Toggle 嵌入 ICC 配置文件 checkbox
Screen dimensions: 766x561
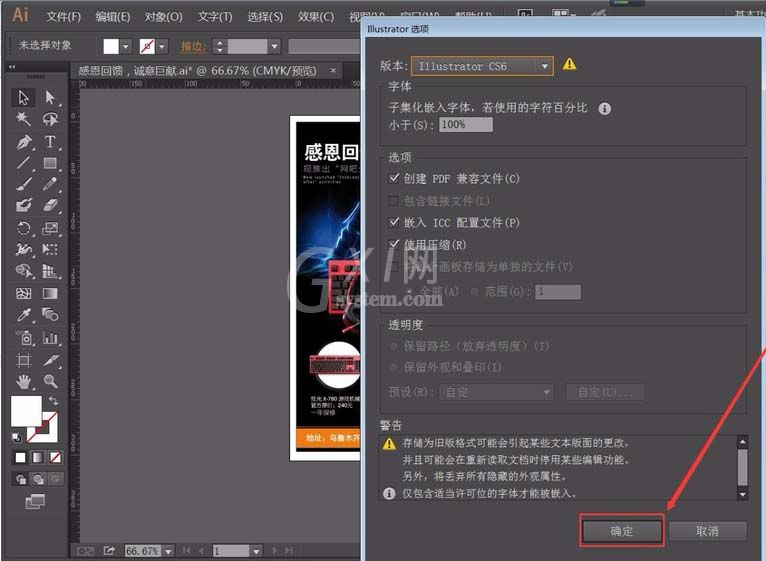394,222
